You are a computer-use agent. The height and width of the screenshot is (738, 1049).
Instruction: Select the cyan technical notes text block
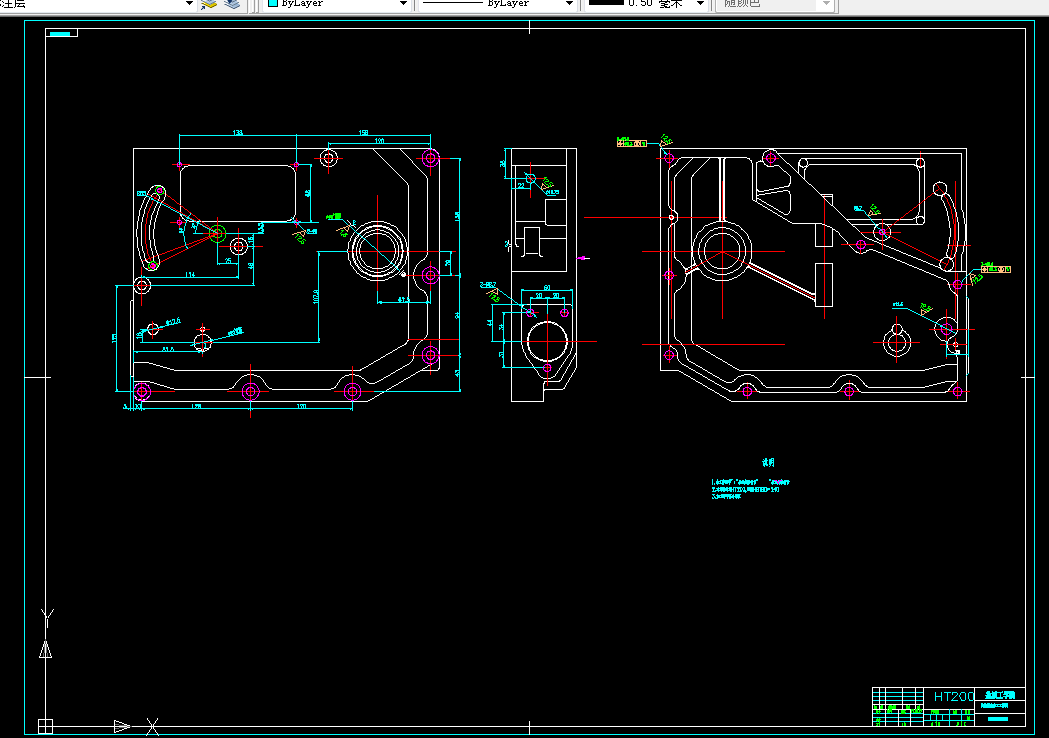click(x=750, y=489)
